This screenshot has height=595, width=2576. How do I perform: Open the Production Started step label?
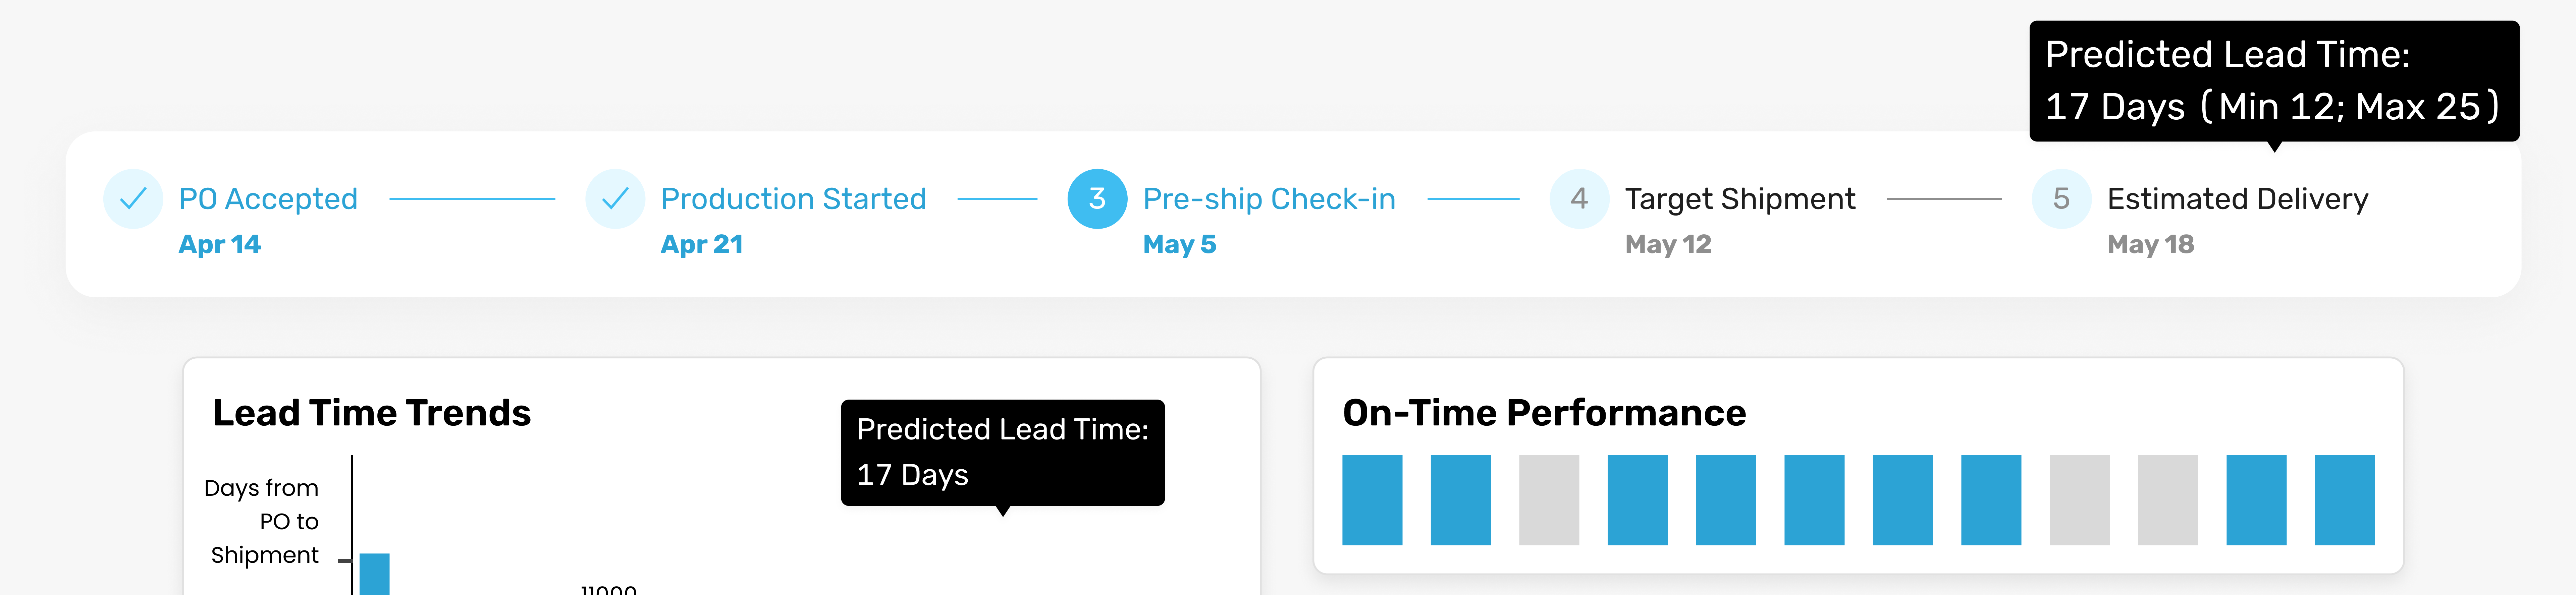tap(793, 199)
